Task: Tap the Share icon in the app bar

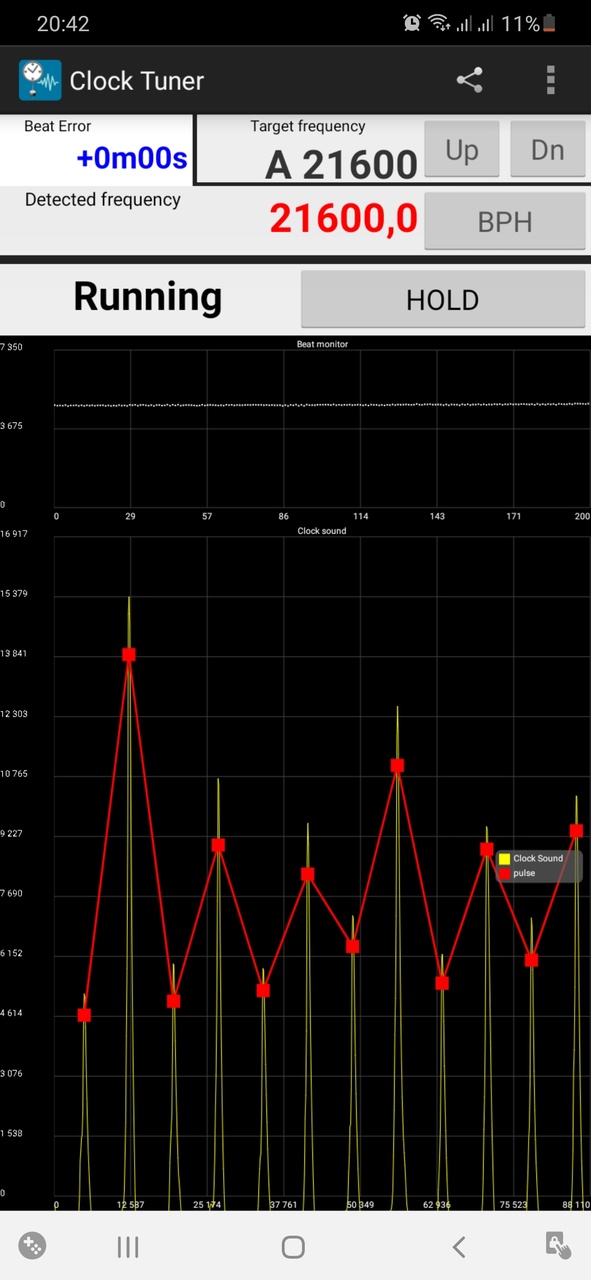Action: 470,80
